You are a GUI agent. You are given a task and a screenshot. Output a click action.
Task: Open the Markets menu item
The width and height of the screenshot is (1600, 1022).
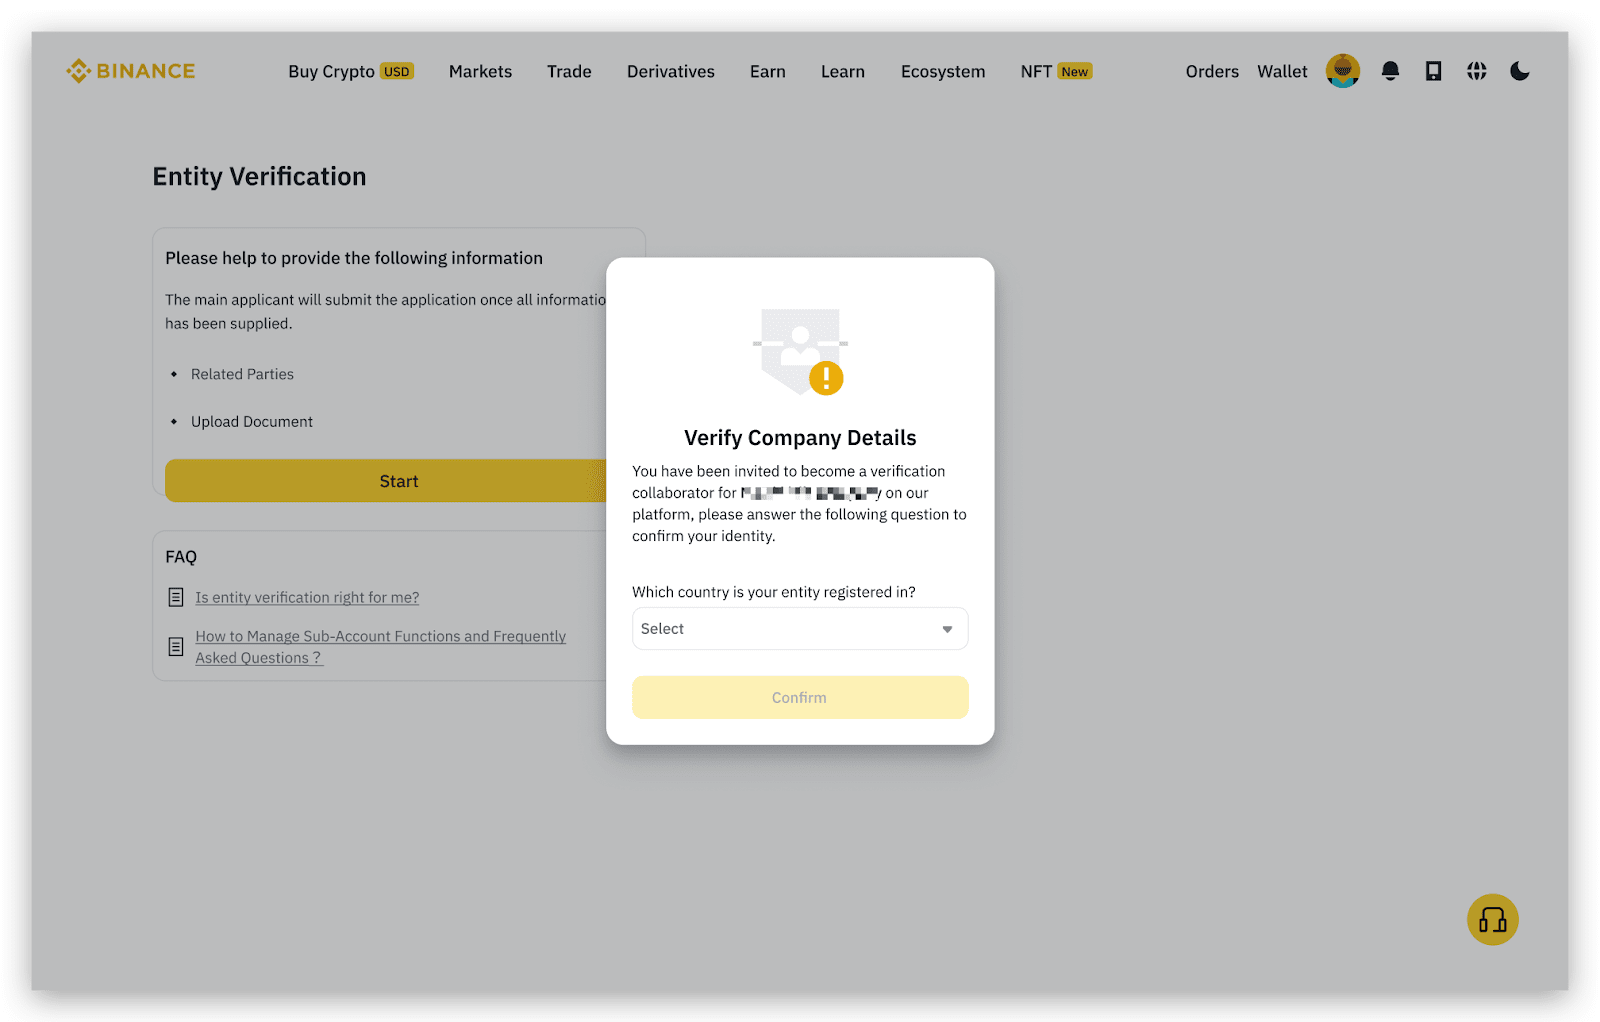coord(480,72)
